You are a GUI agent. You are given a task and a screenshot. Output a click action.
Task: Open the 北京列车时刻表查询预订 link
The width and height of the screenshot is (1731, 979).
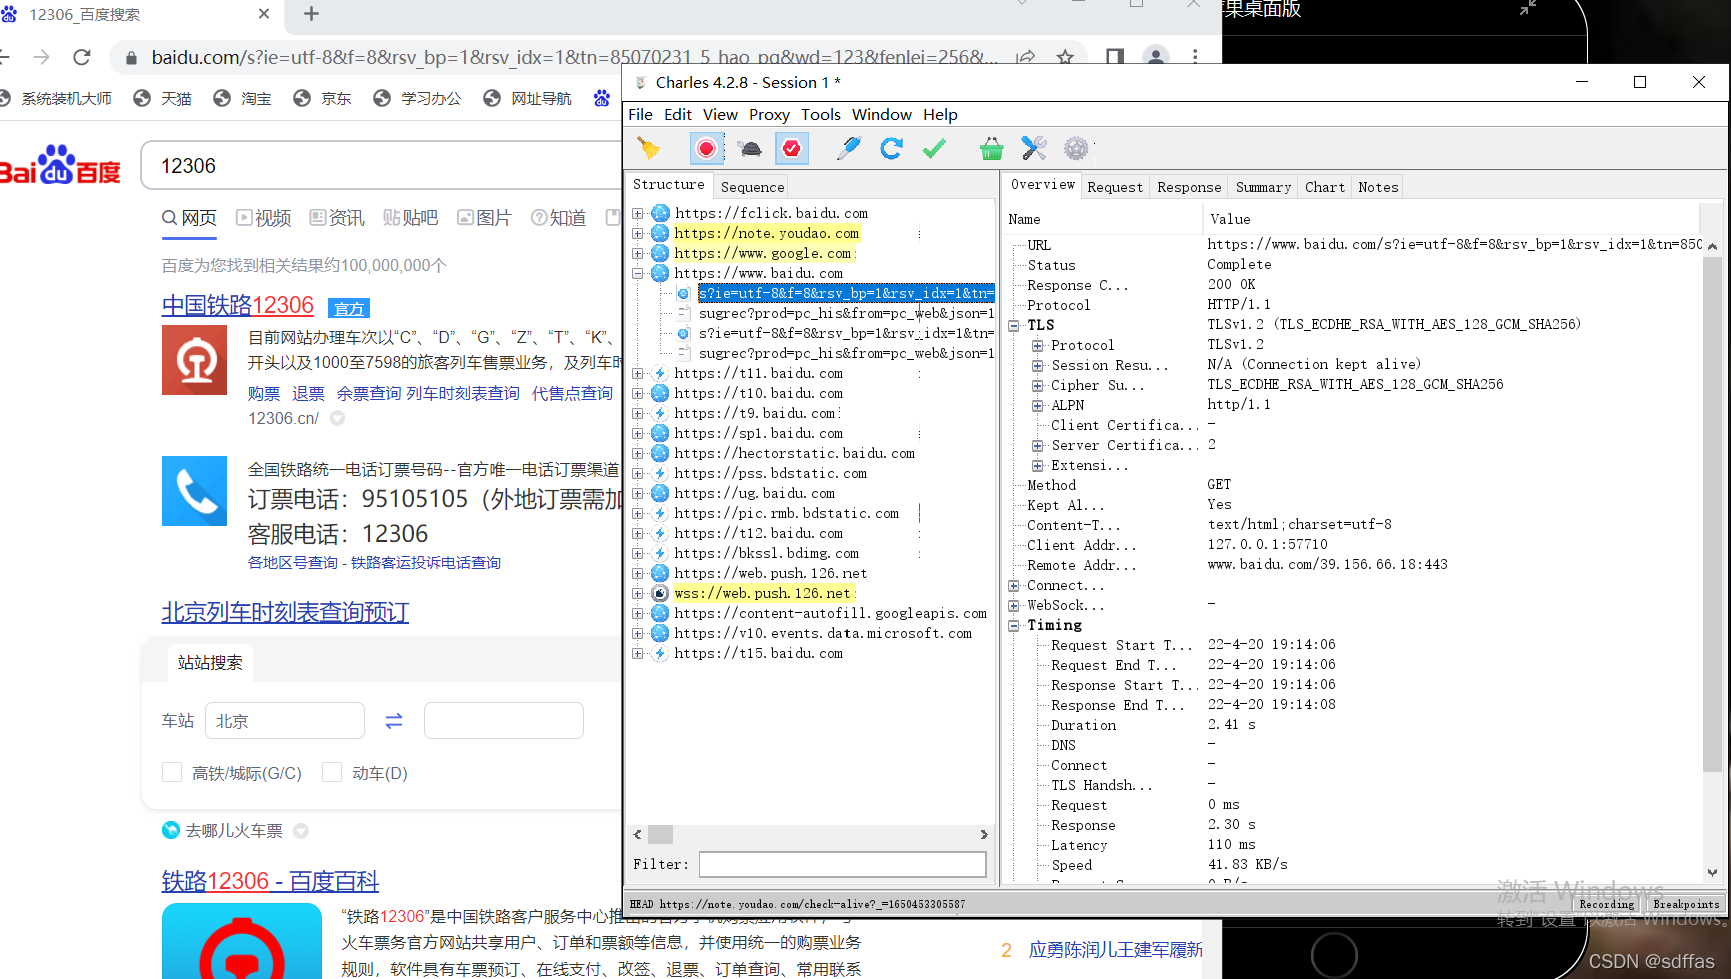pyautogui.click(x=285, y=612)
